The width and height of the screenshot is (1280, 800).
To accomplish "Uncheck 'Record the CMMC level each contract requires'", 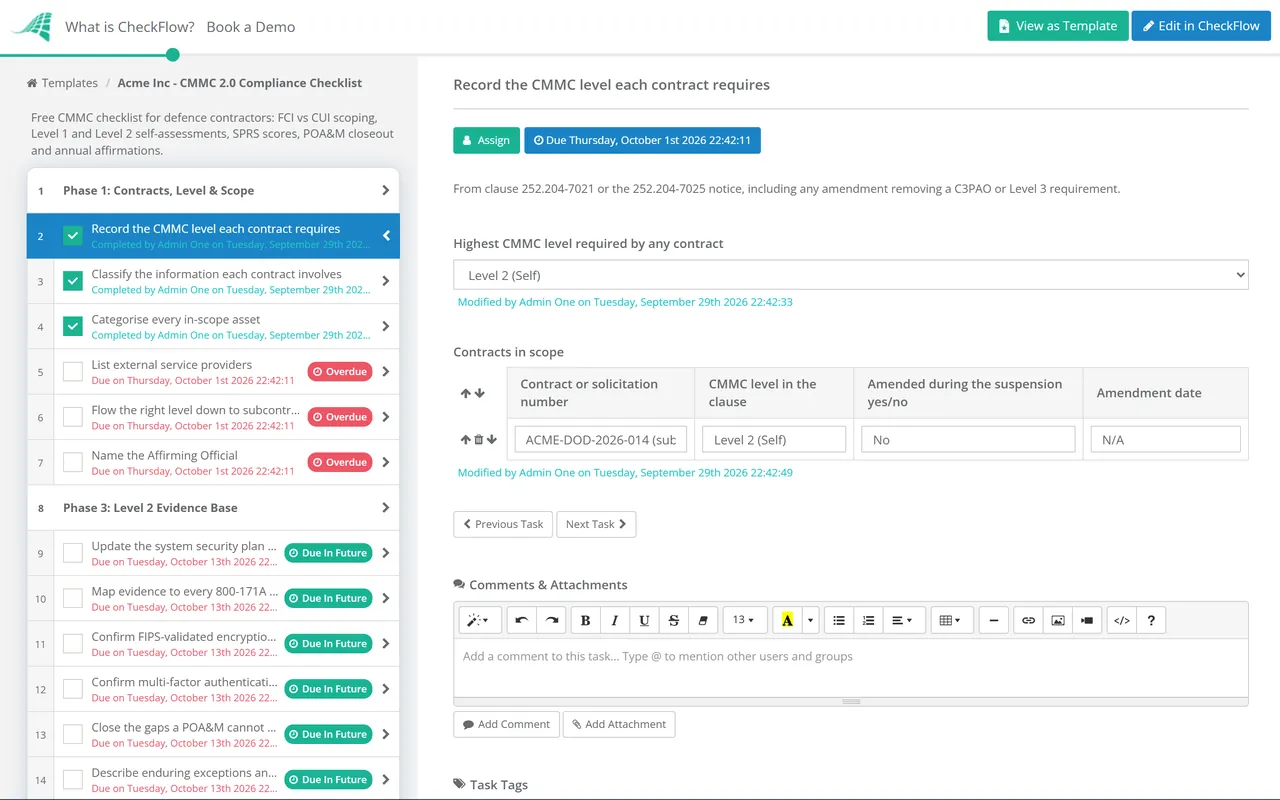I will 73,236.
